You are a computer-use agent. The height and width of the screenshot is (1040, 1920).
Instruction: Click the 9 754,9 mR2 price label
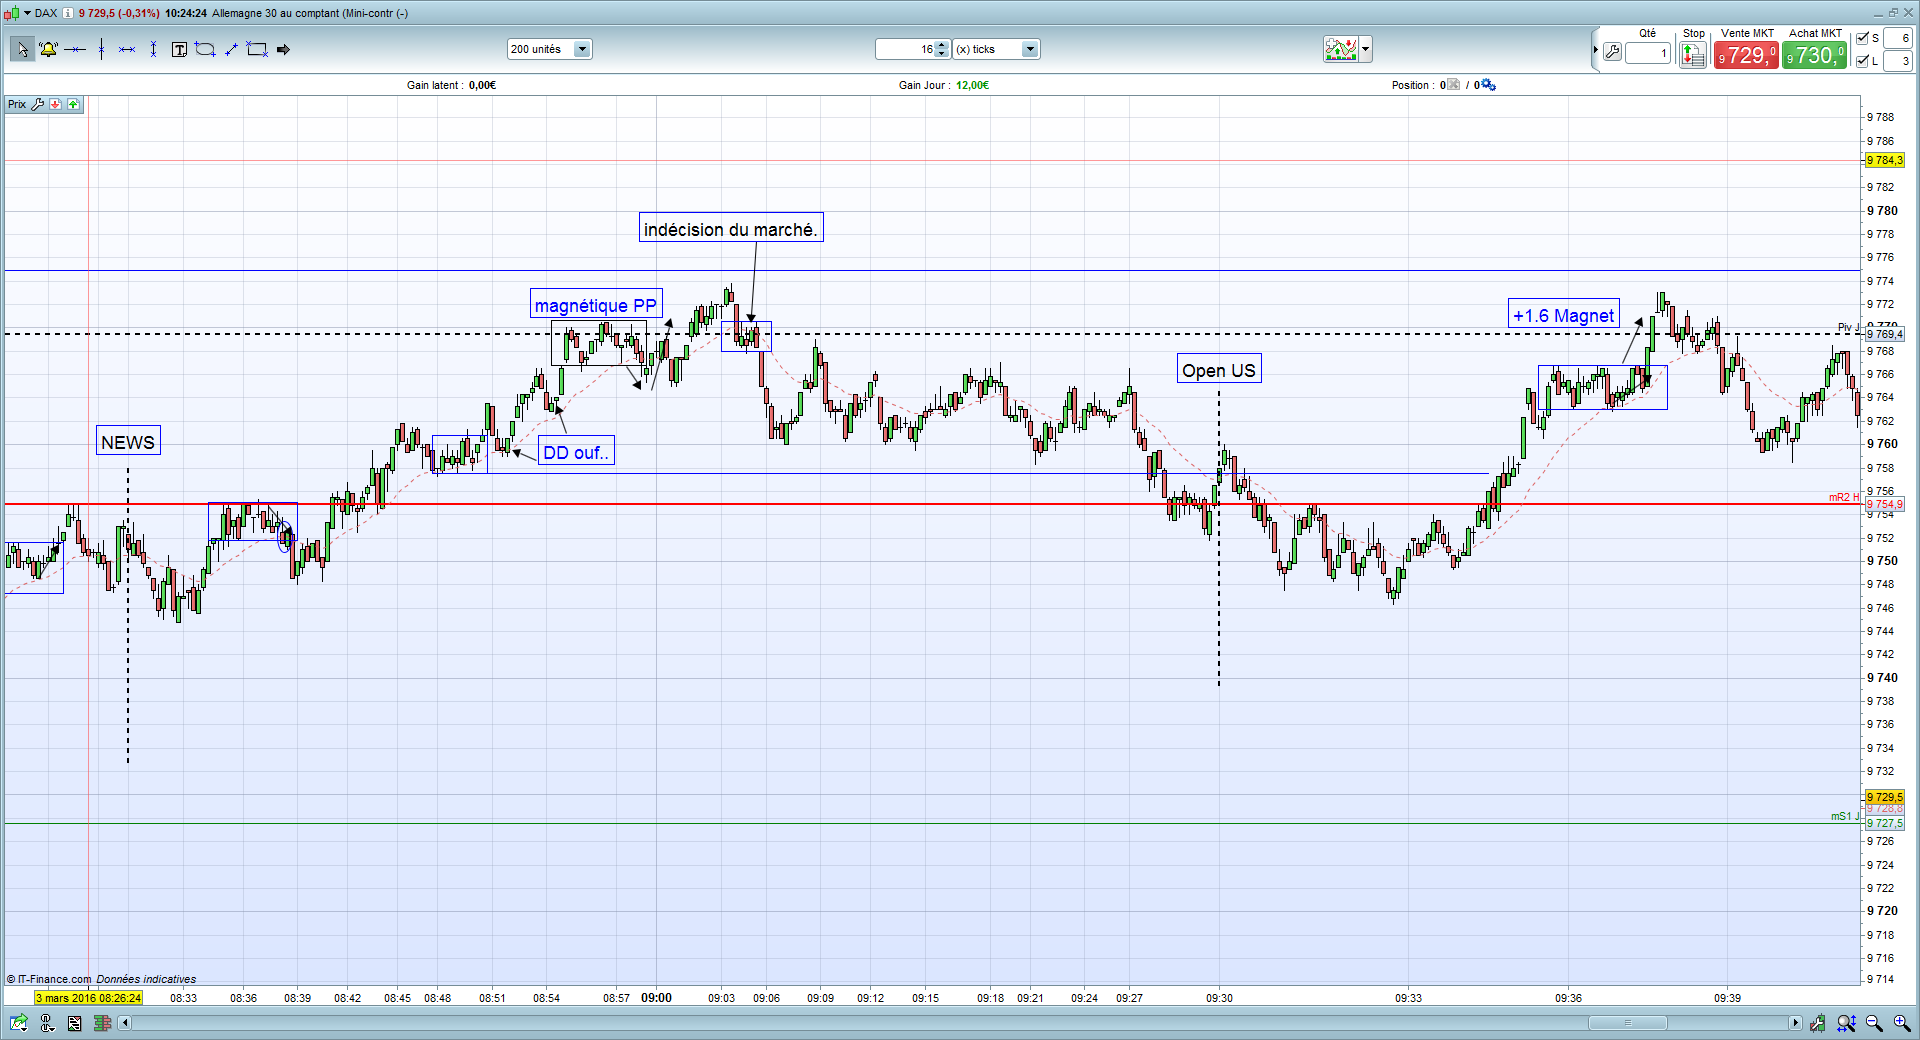(1885, 504)
